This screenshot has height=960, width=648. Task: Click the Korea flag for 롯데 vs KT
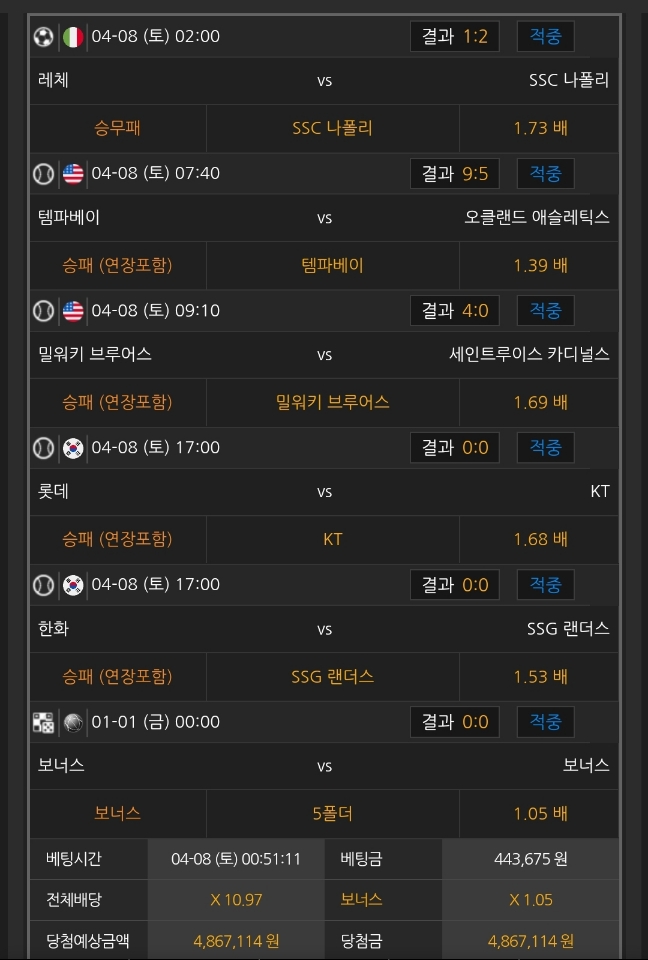[73, 448]
